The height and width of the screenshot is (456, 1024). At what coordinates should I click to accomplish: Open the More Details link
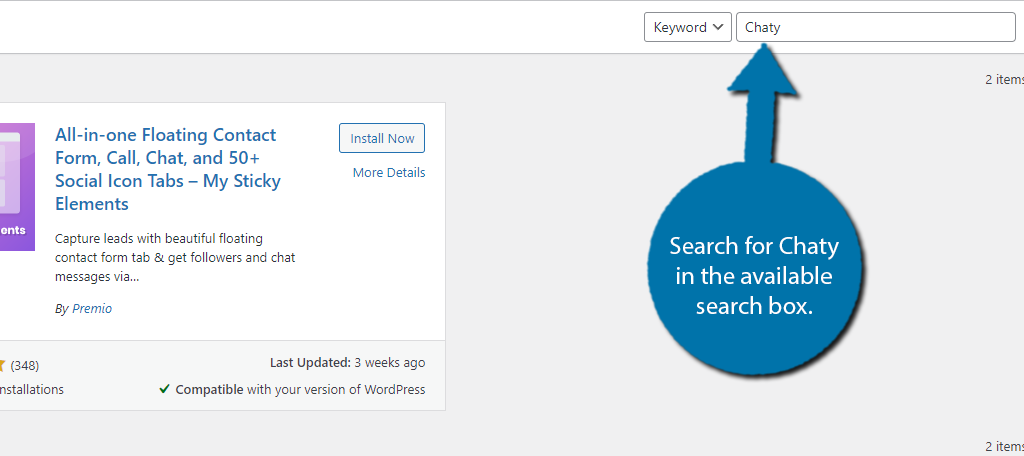click(388, 173)
